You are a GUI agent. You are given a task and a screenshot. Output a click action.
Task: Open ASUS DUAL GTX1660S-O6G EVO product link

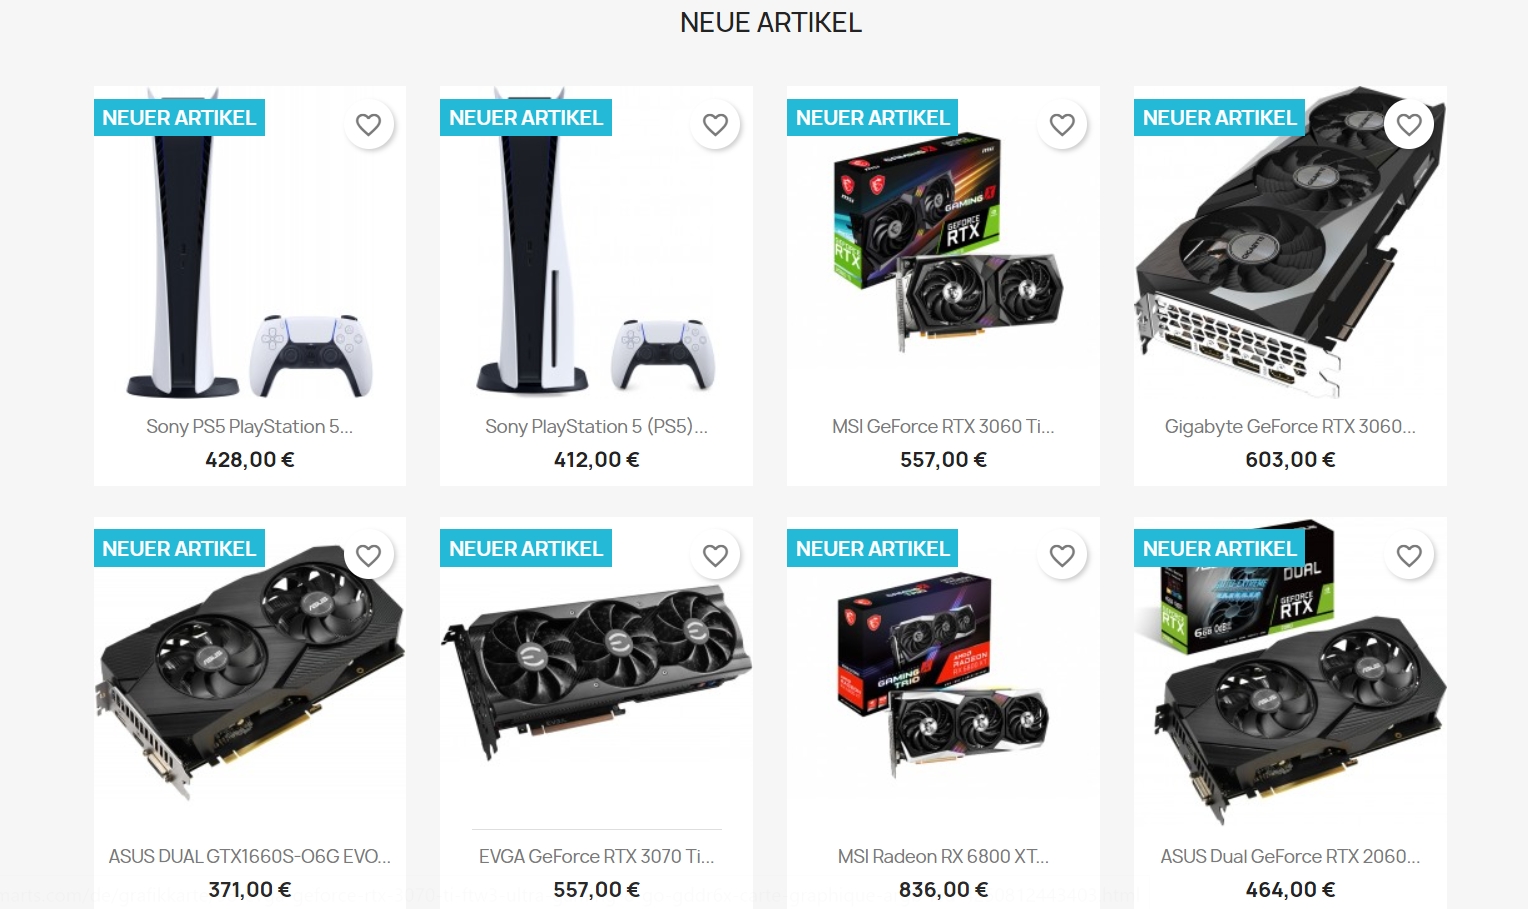tap(250, 857)
